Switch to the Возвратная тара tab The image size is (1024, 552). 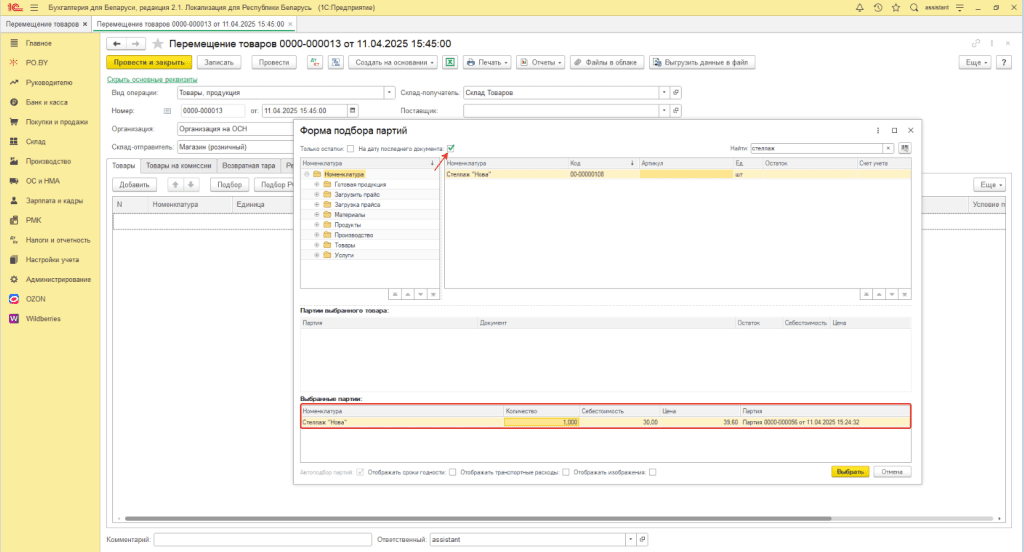click(249, 166)
